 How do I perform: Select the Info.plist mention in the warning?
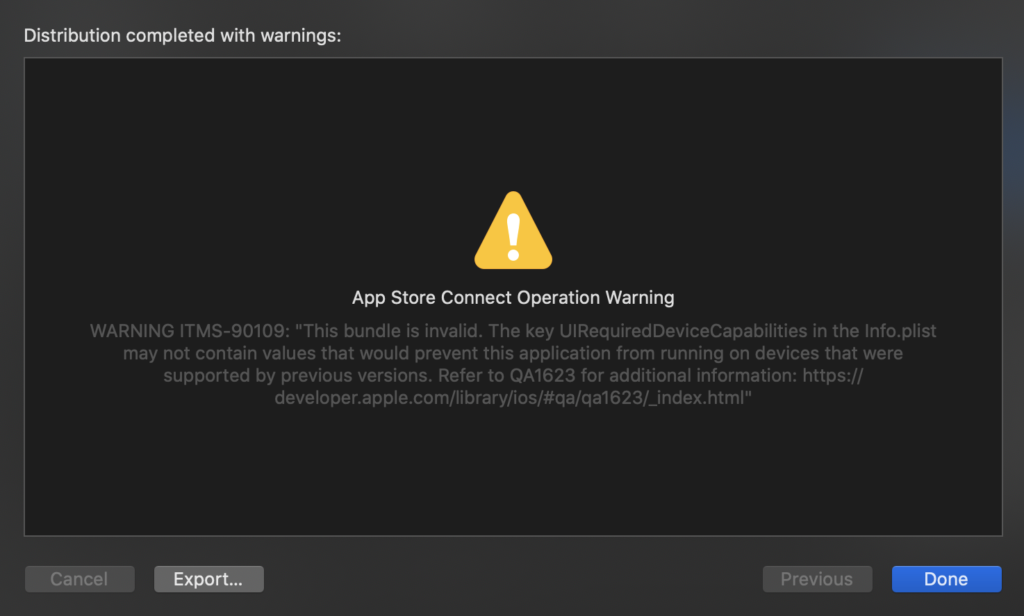(x=900, y=330)
